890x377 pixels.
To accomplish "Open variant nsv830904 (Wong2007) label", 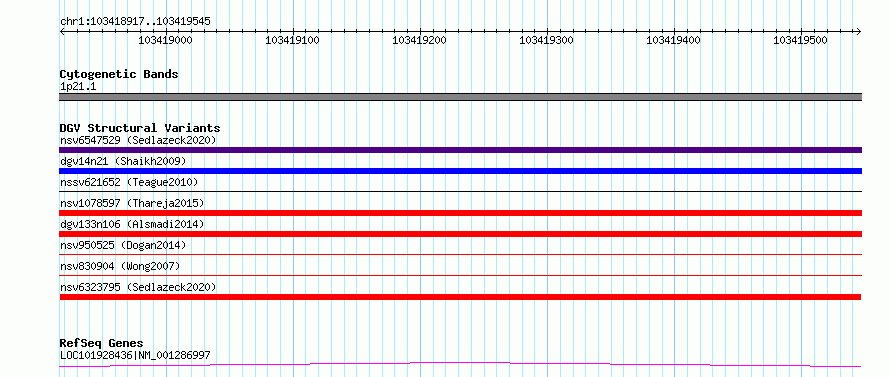I will point(120,266).
